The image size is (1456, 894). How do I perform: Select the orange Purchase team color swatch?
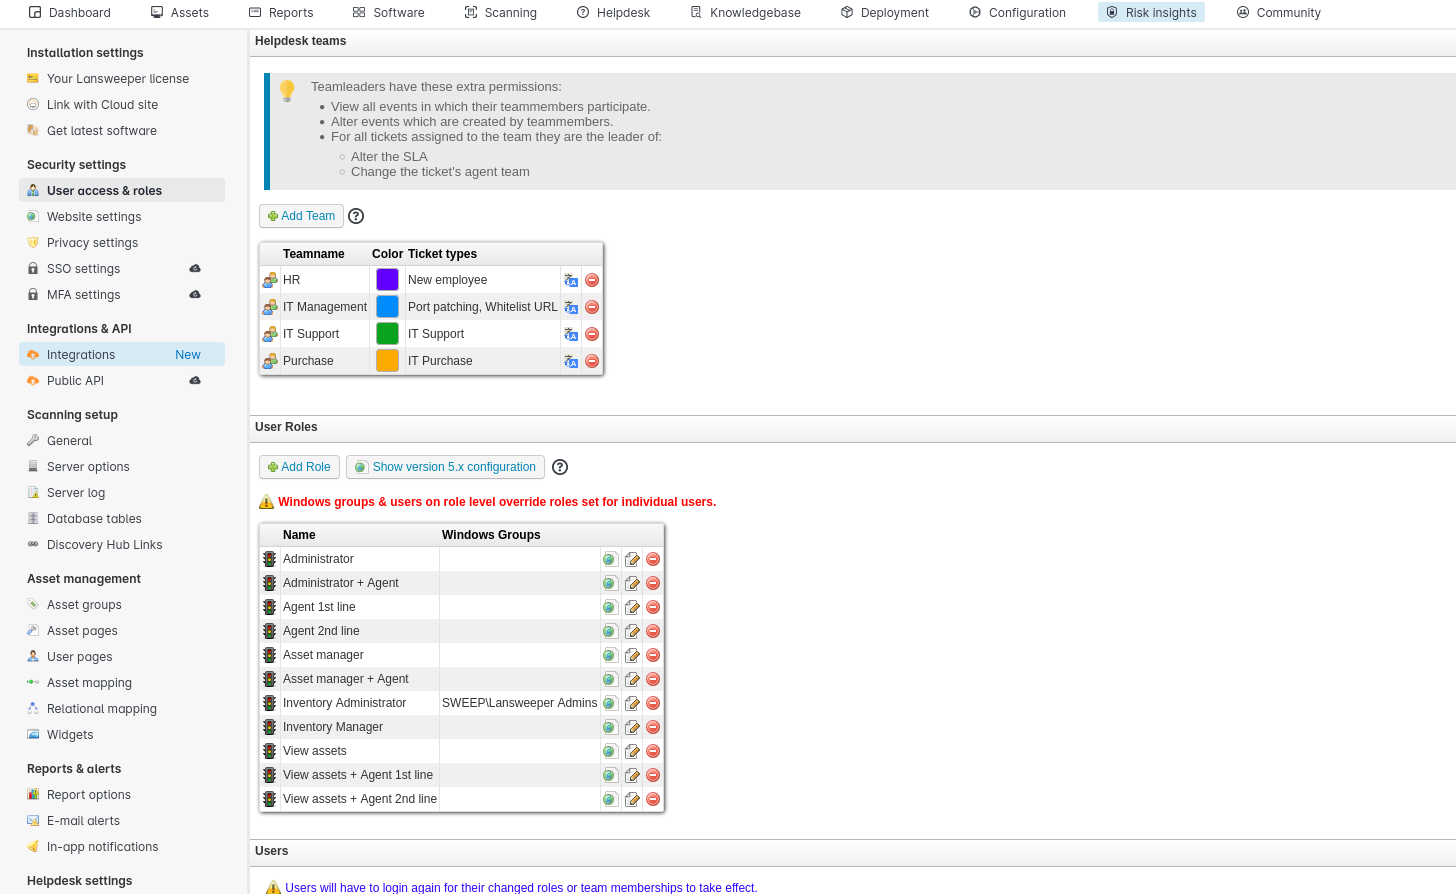tap(387, 361)
